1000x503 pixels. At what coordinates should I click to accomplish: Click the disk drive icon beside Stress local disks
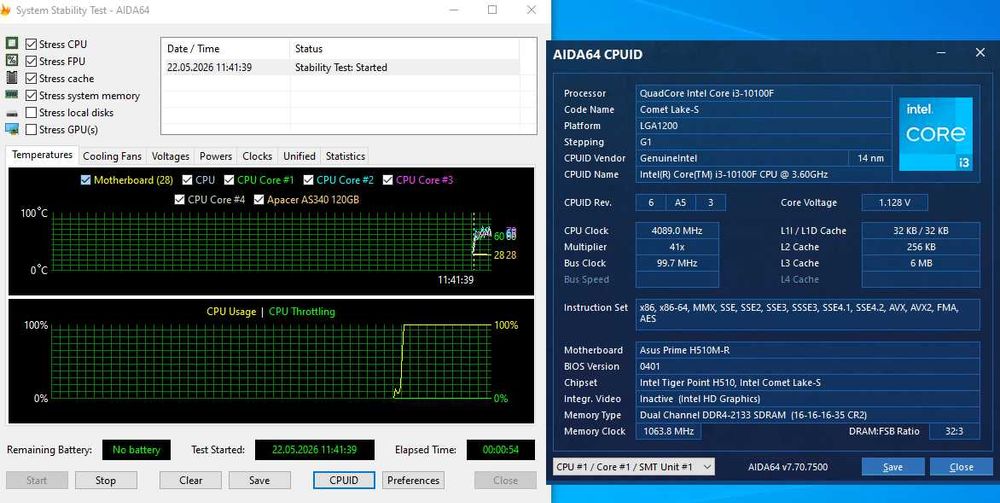11,113
